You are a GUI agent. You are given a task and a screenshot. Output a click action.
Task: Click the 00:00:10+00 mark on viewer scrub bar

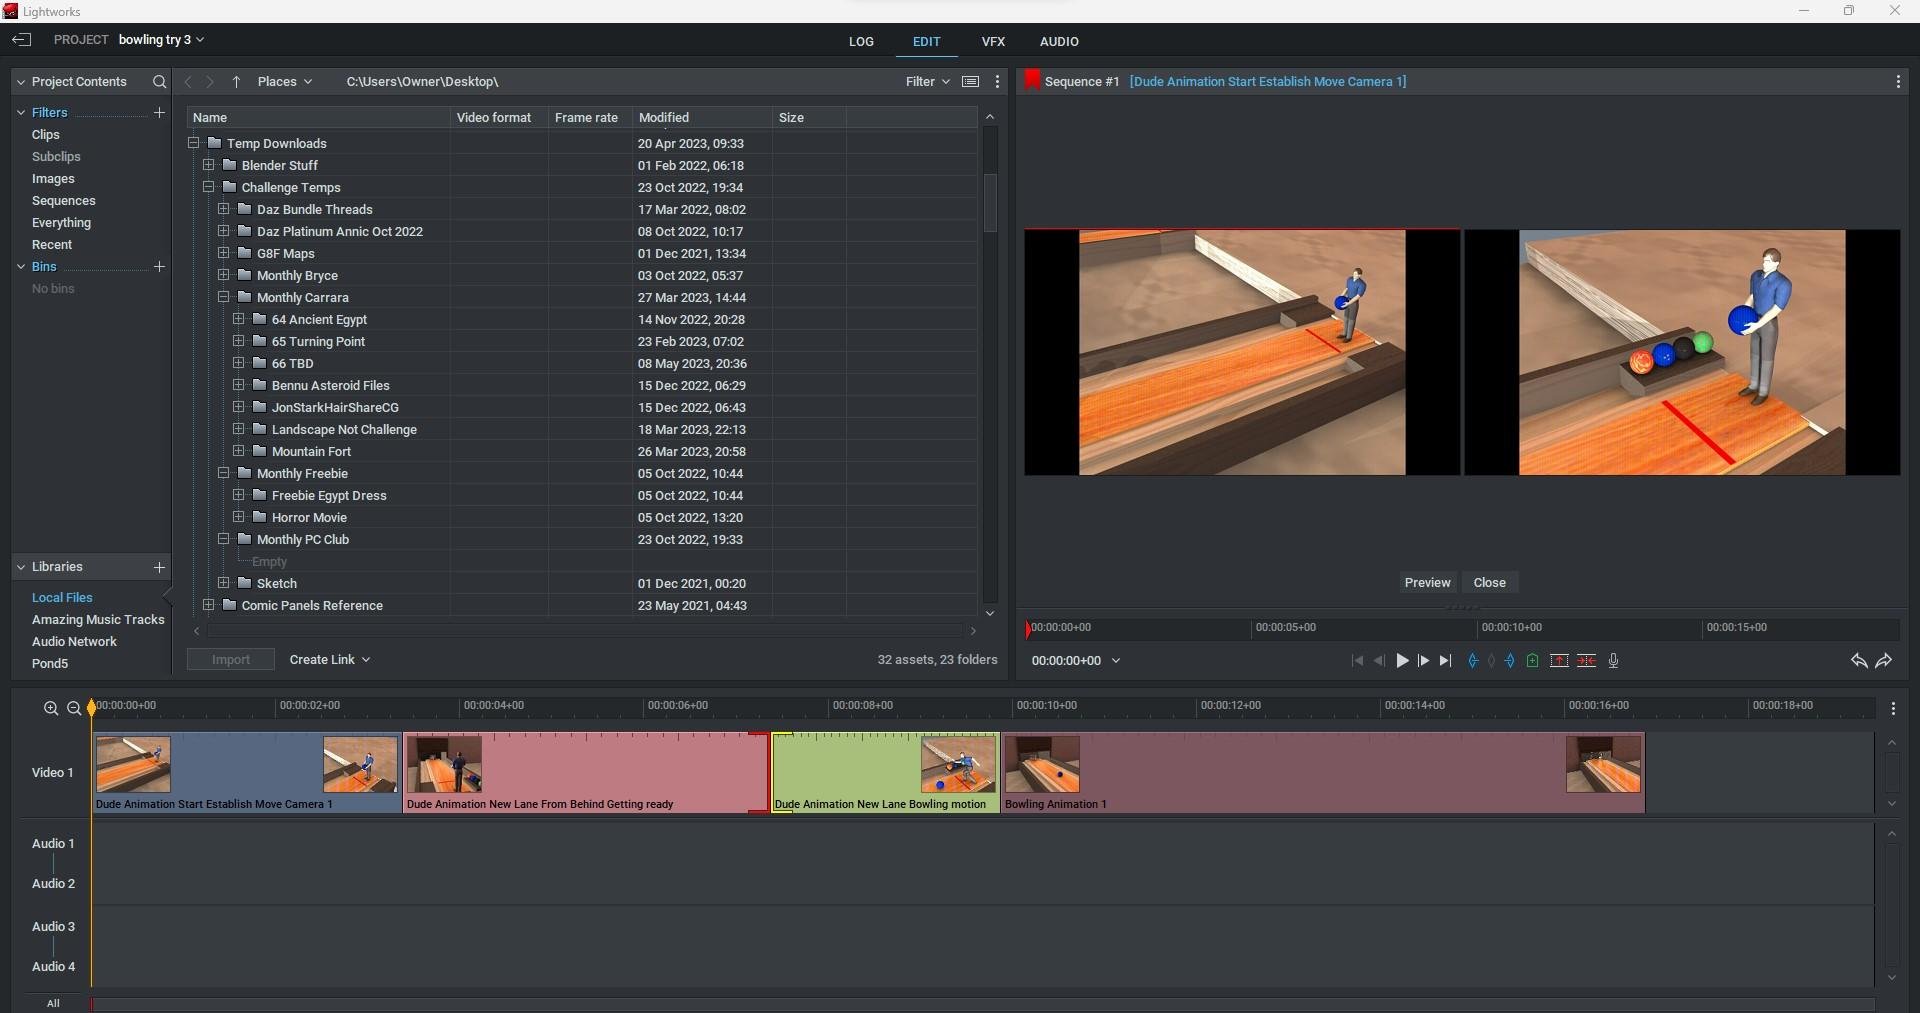coord(1480,629)
